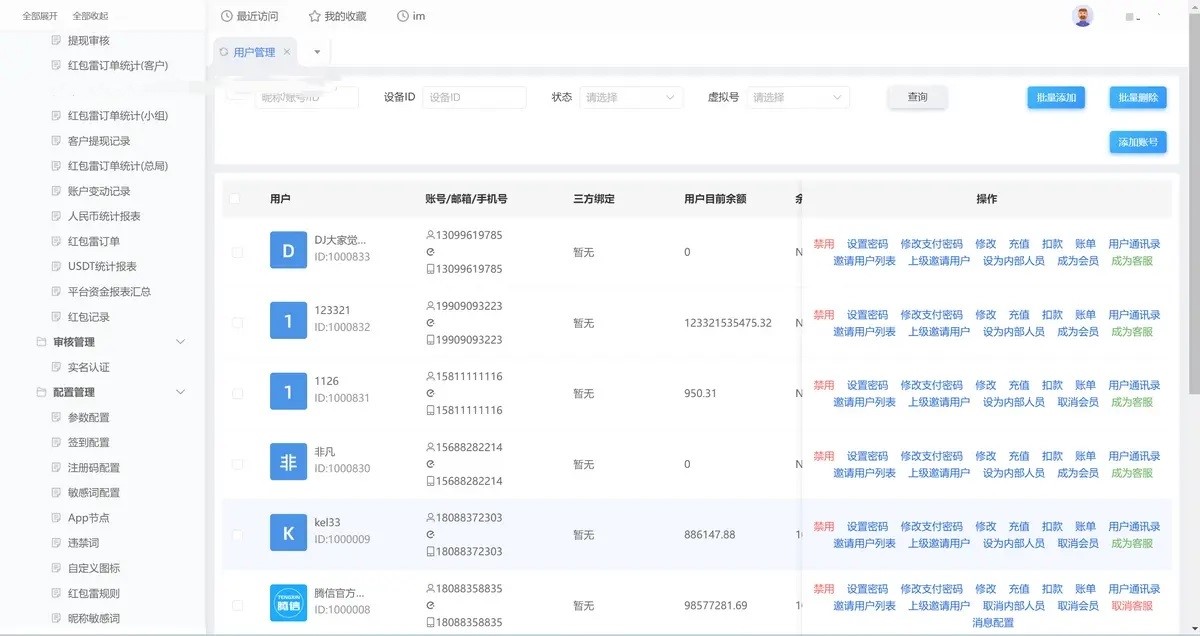The height and width of the screenshot is (636, 1200).
Task: Open the 状态 dropdown filter
Action: coord(631,98)
